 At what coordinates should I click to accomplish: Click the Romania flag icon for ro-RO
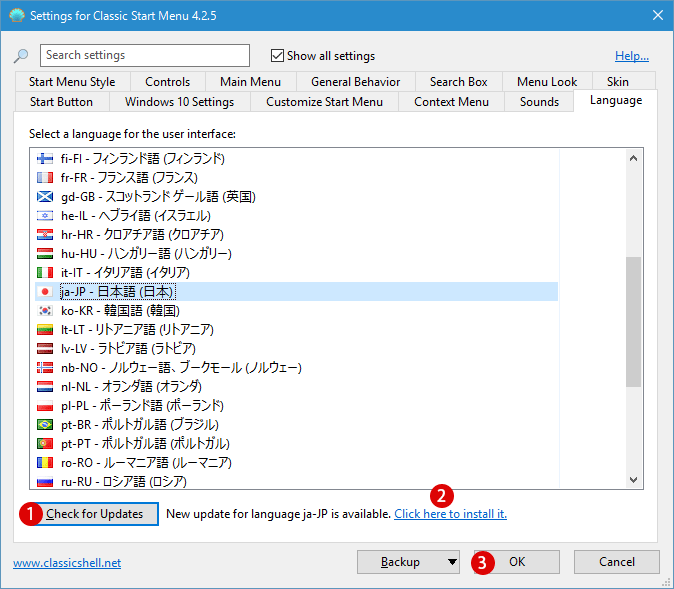pos(45,463)
